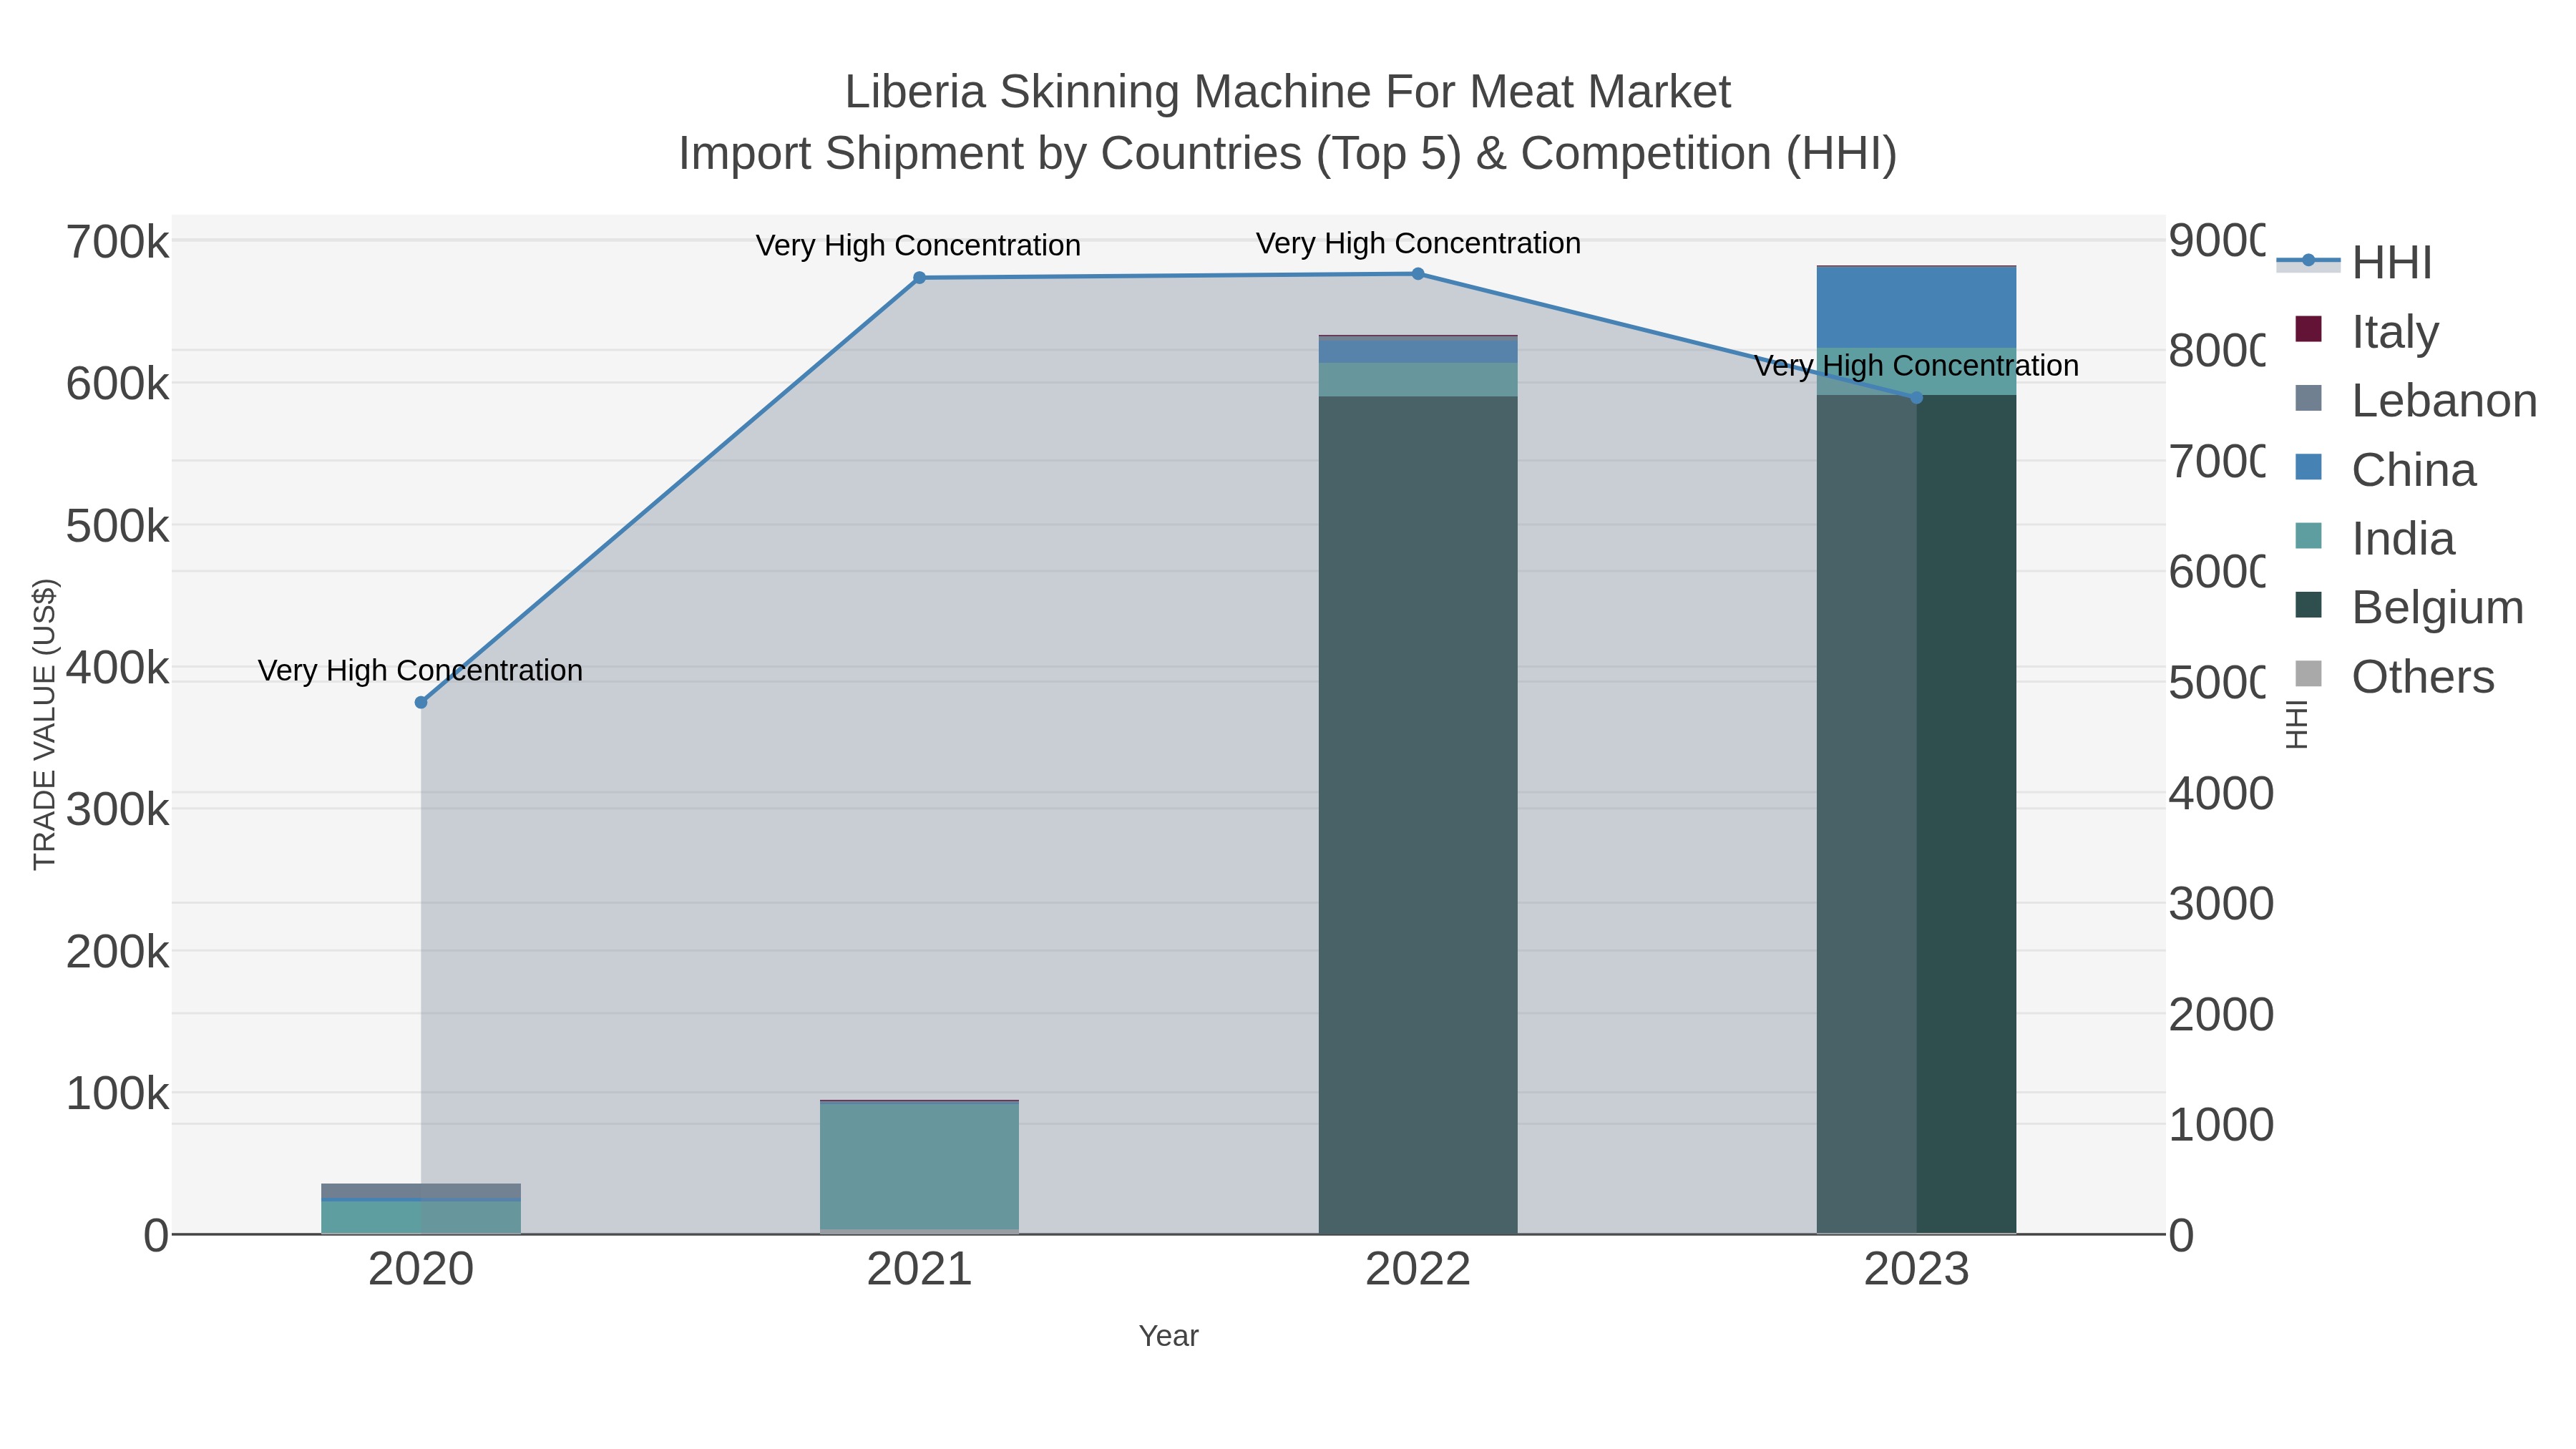Image resolution: width=2576 pixels, height=1449 pixels.
Task: Click the Belgium dark green legend swatch
Action: coord(2308,605)
